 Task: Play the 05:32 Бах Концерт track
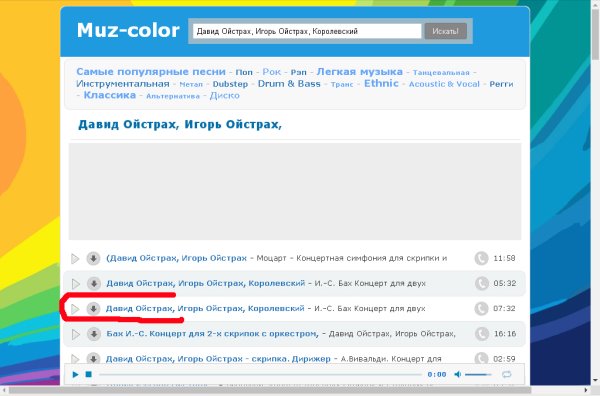[75, 284]
